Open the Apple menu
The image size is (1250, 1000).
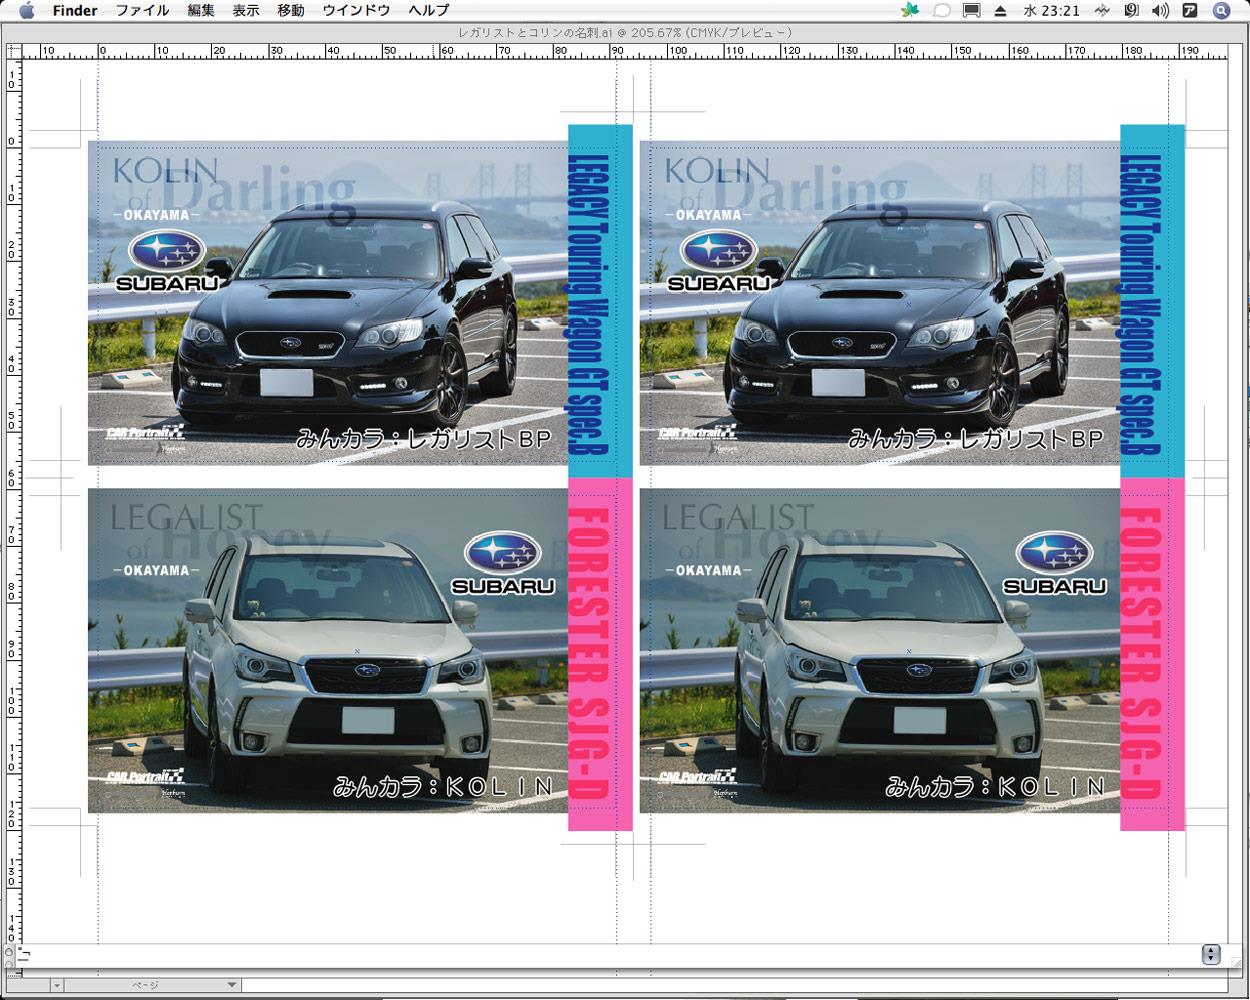click(x=26, y=10)
